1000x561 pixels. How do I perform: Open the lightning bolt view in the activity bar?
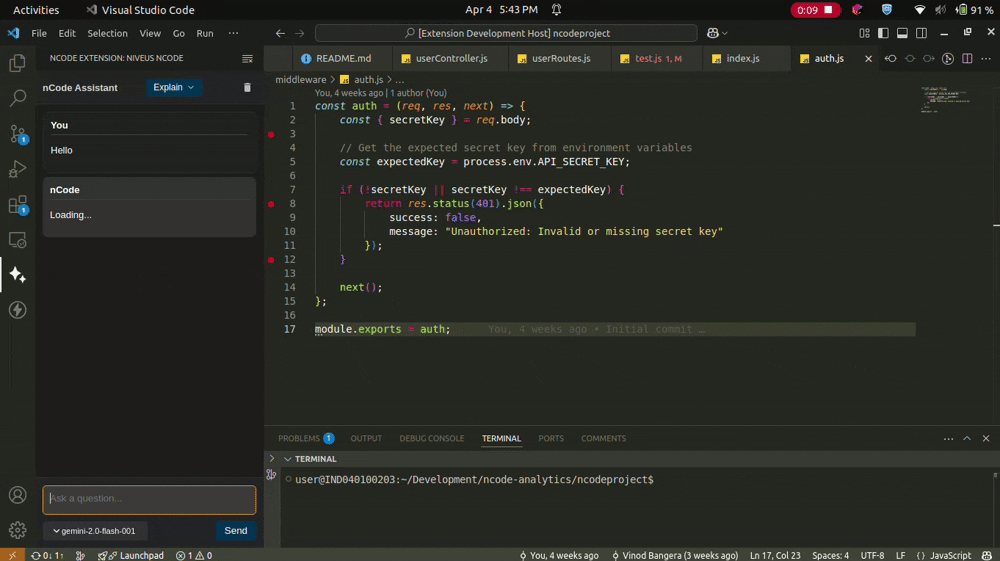coord(17,310)
